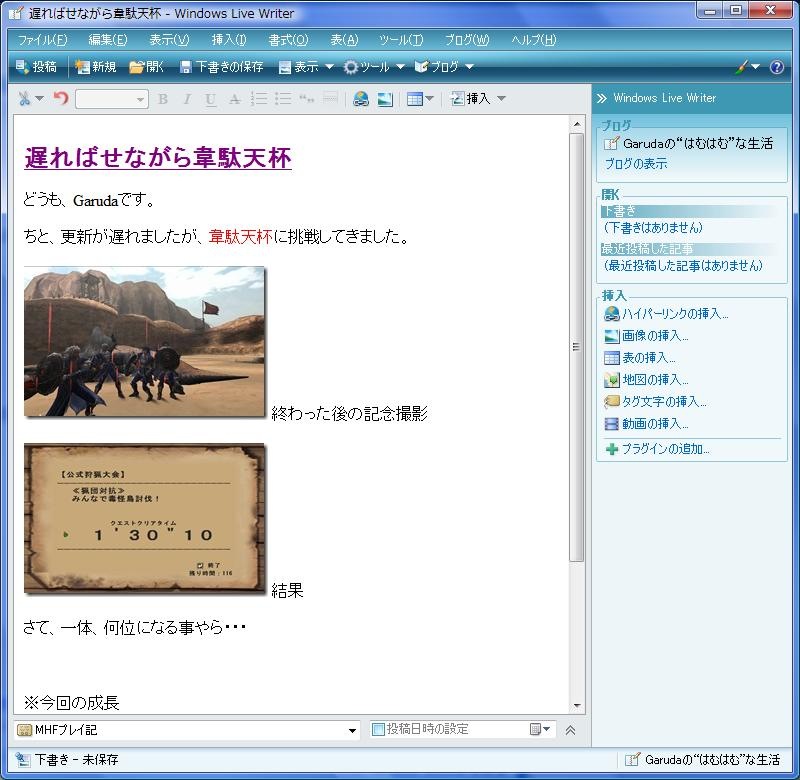Screen dimensions: 800x780
Task: Open the 表示 view dropdown in toolbar
Action: click(306, 67)
